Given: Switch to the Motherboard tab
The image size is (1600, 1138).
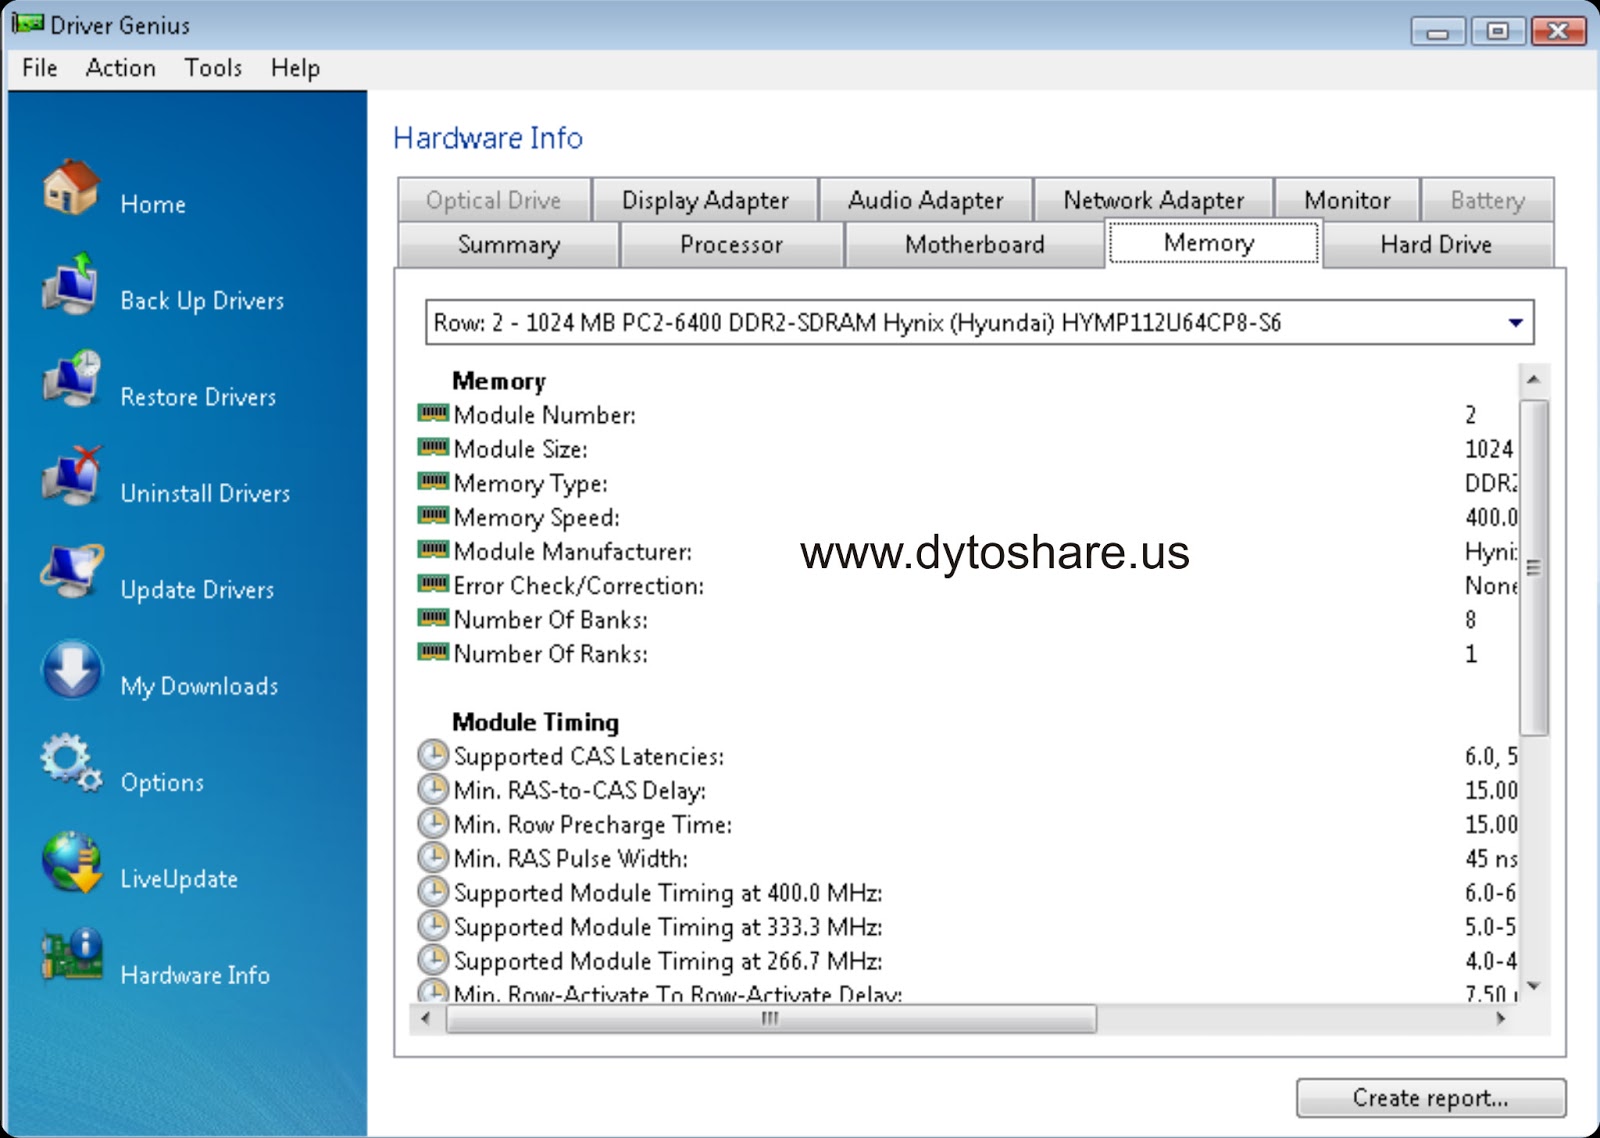Looking at the screenshot, I should pos(974,245).
